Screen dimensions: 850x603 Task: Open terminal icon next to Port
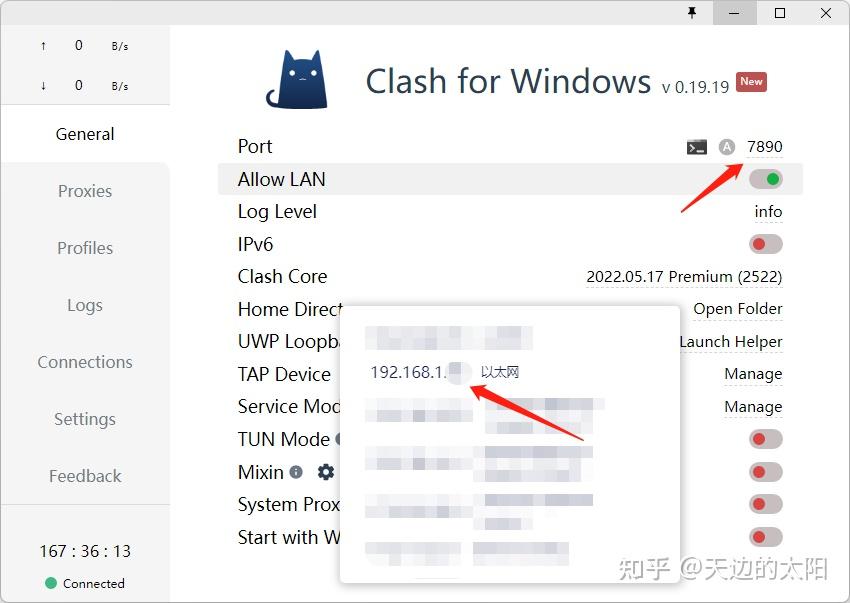697,147
